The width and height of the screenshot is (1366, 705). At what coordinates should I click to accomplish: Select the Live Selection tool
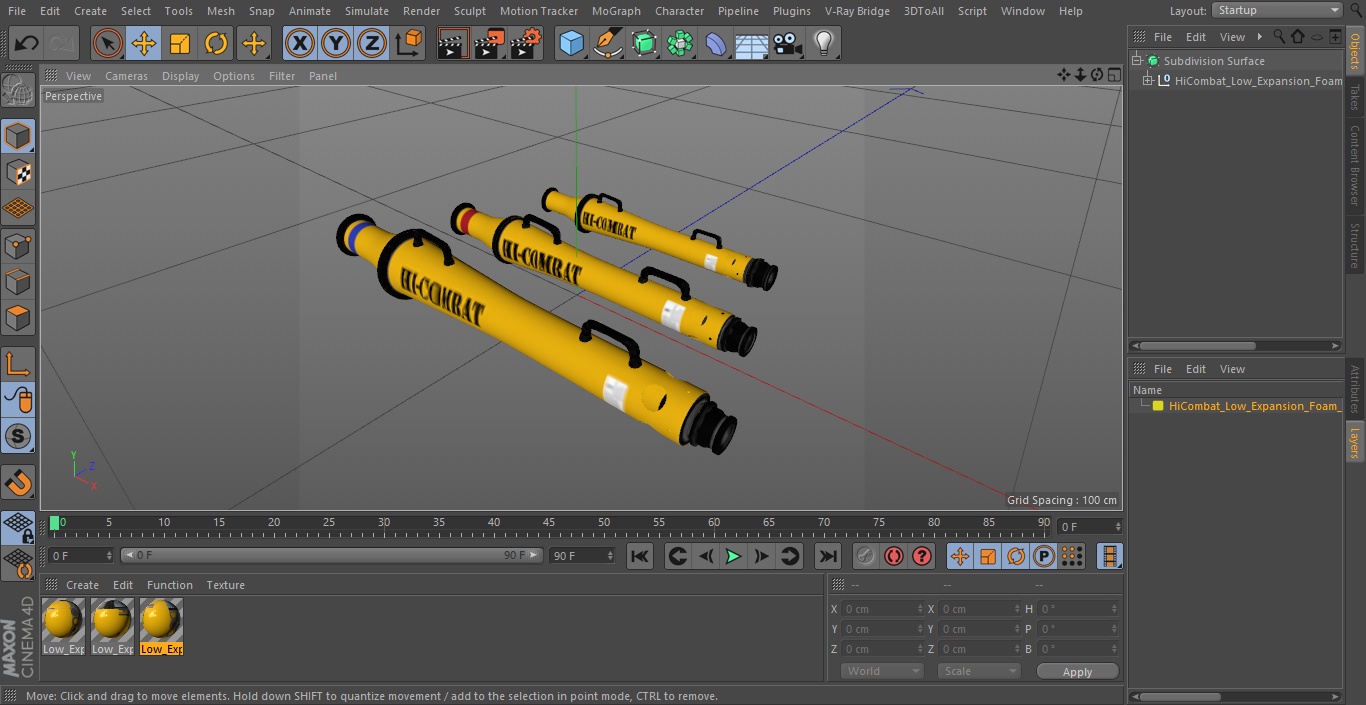107,44
